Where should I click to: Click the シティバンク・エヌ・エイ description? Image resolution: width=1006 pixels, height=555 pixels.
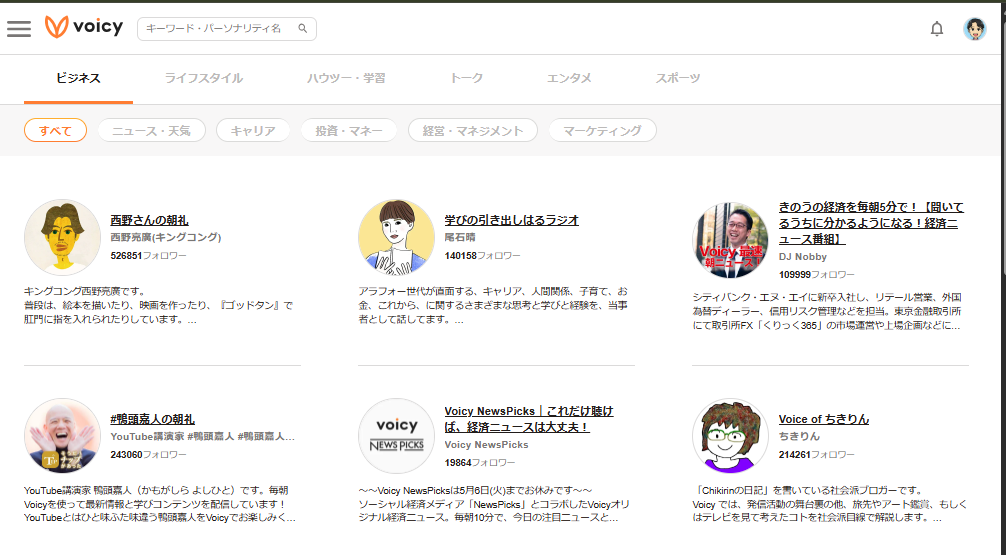tap(827, 312)
